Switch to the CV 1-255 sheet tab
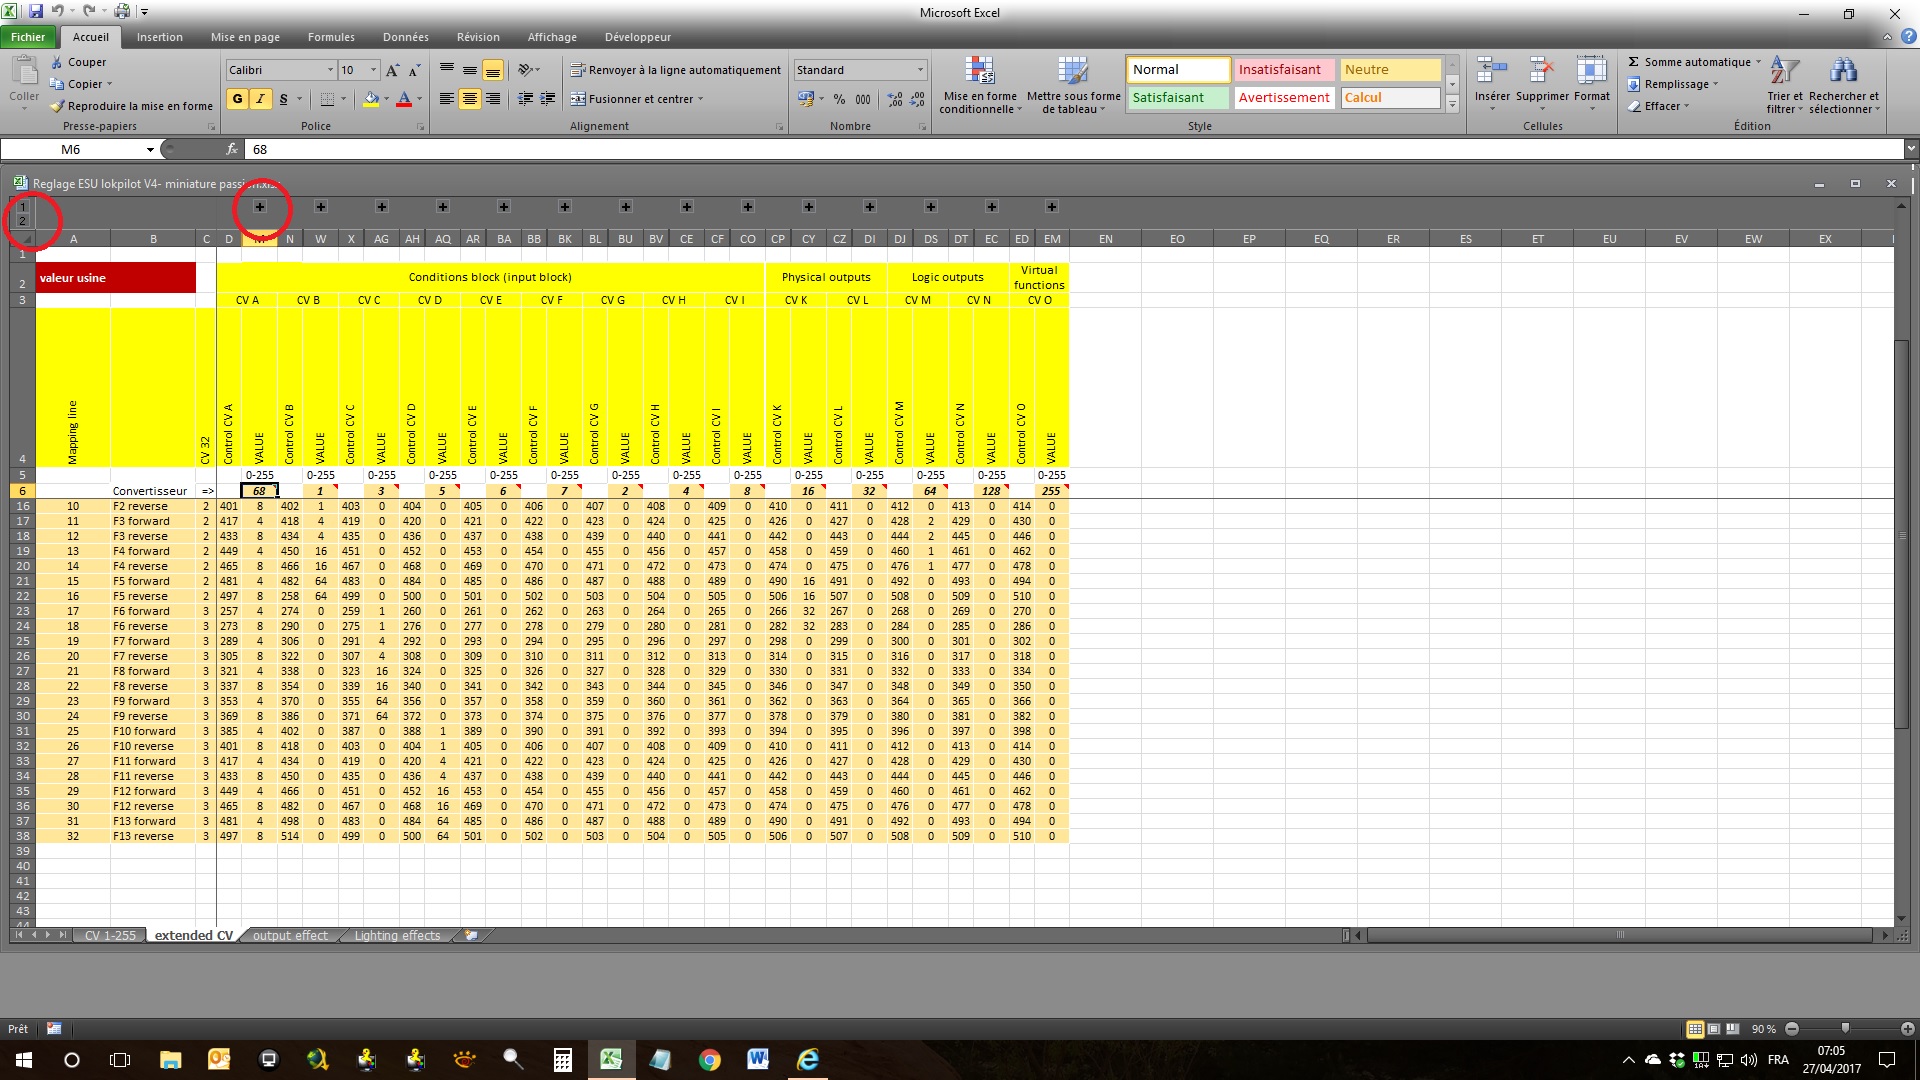Screen dimensions: 1920x1080 [110, 936]
